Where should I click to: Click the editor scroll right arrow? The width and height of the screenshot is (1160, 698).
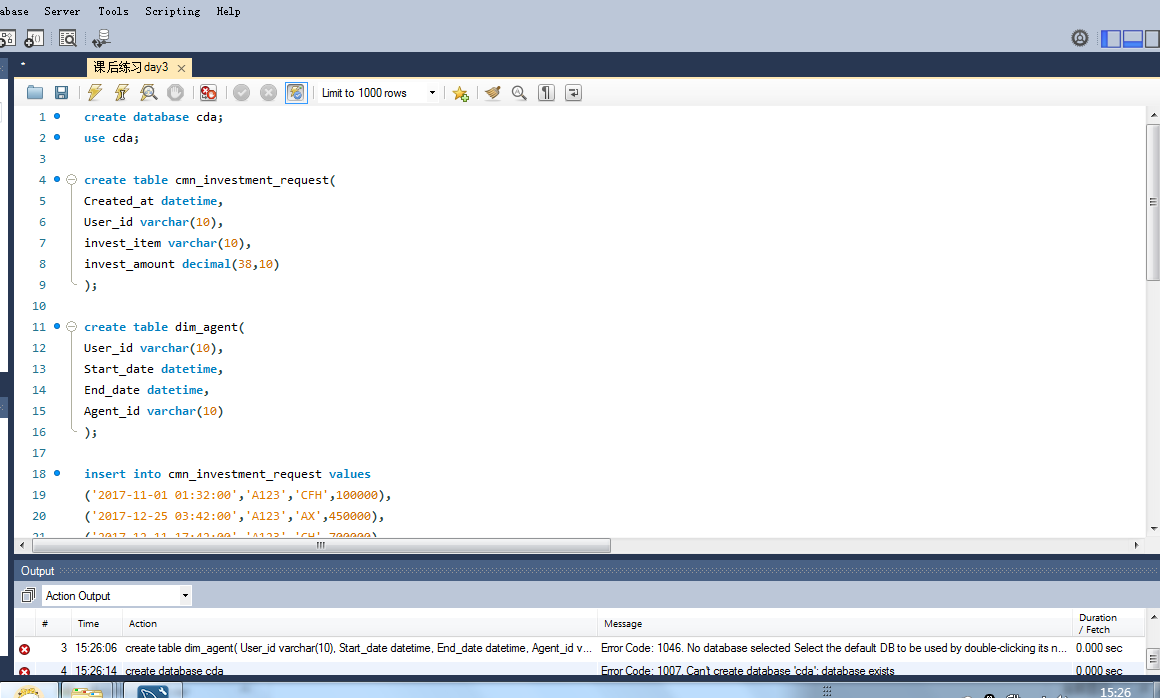[1136, 546]
